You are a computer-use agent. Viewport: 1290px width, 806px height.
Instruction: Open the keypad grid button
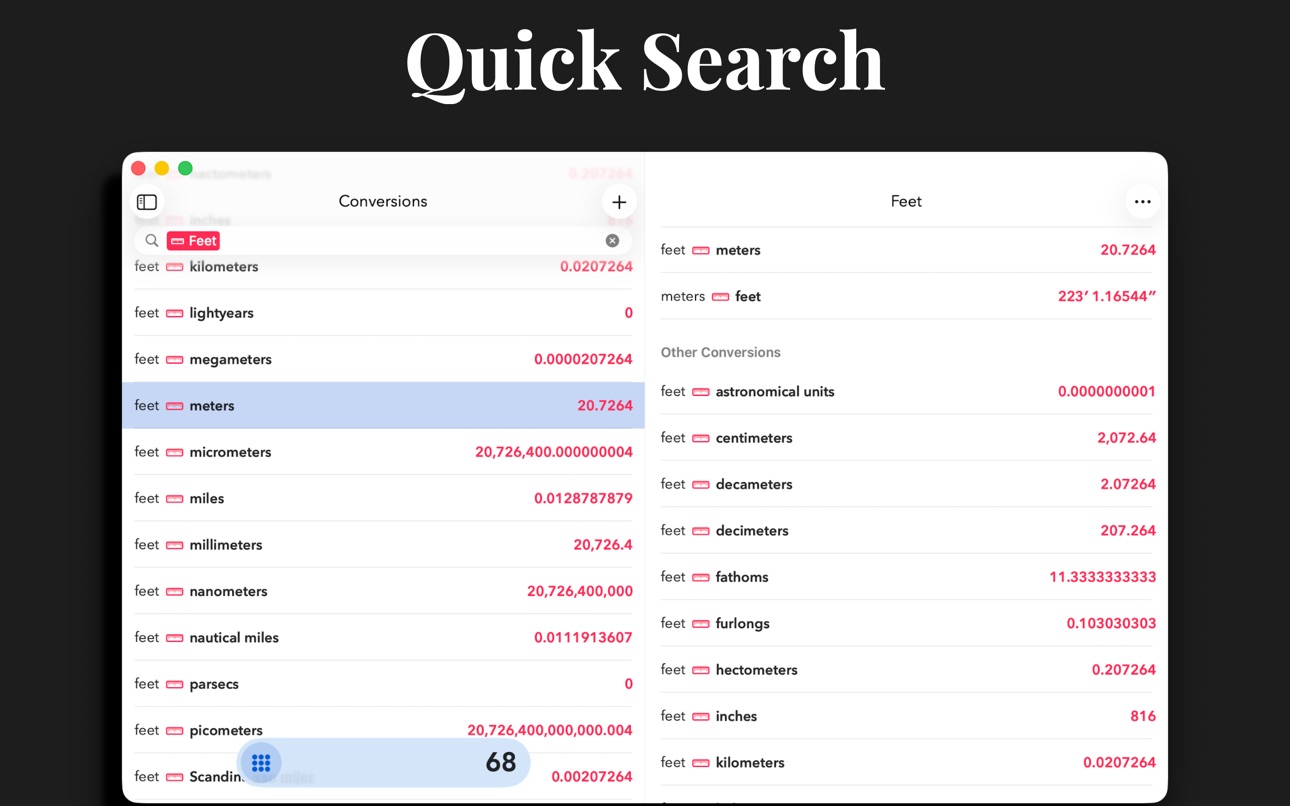(x=261, y=763)
